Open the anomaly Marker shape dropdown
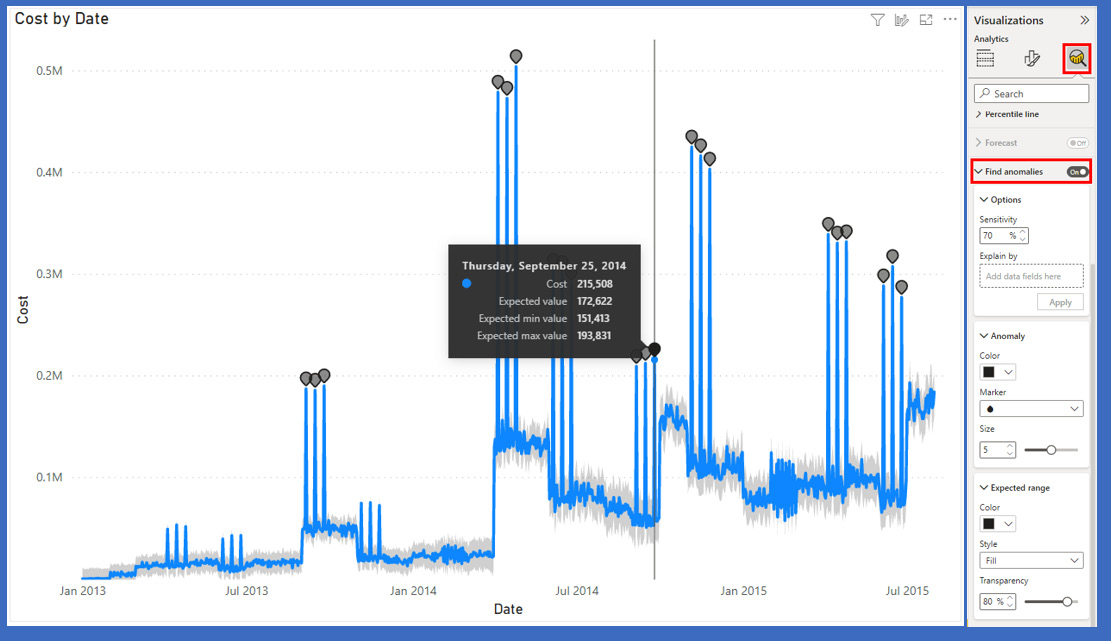The width and height of the screenshot is (1111, 641). 1031,409
